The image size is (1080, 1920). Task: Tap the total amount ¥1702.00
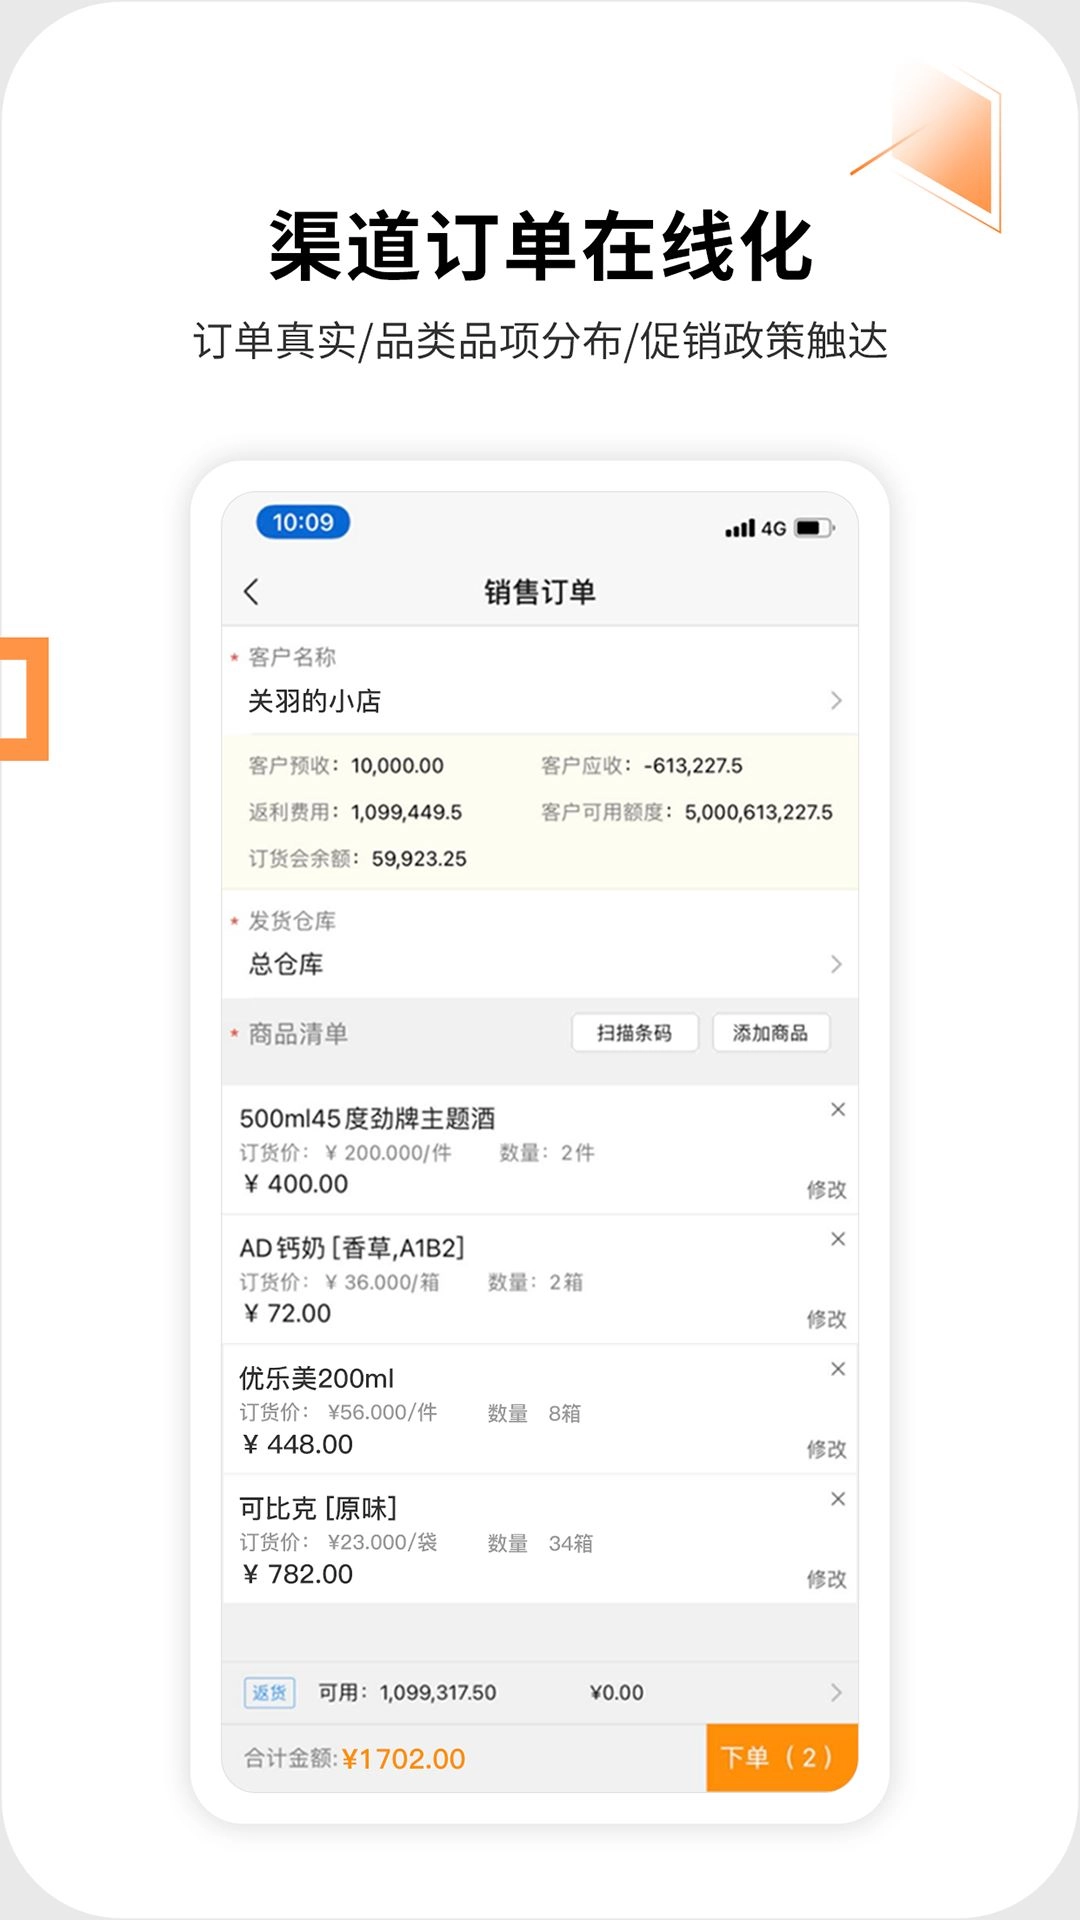(x=404, y=1759)
